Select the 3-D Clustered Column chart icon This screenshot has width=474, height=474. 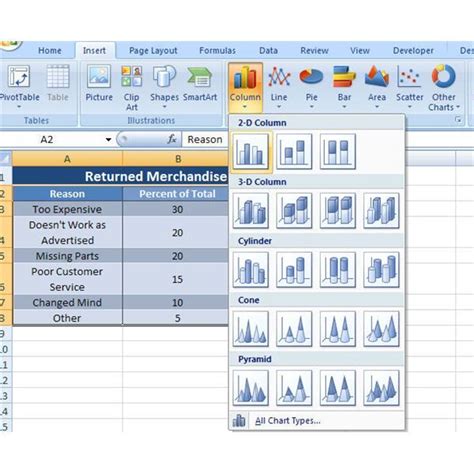pyautogui.click(x=251, y=211)
